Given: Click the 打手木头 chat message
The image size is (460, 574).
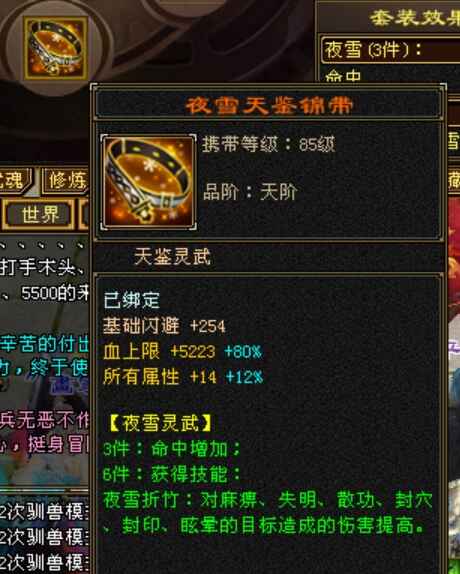Looking at the screenshot, I should point(42,267).
